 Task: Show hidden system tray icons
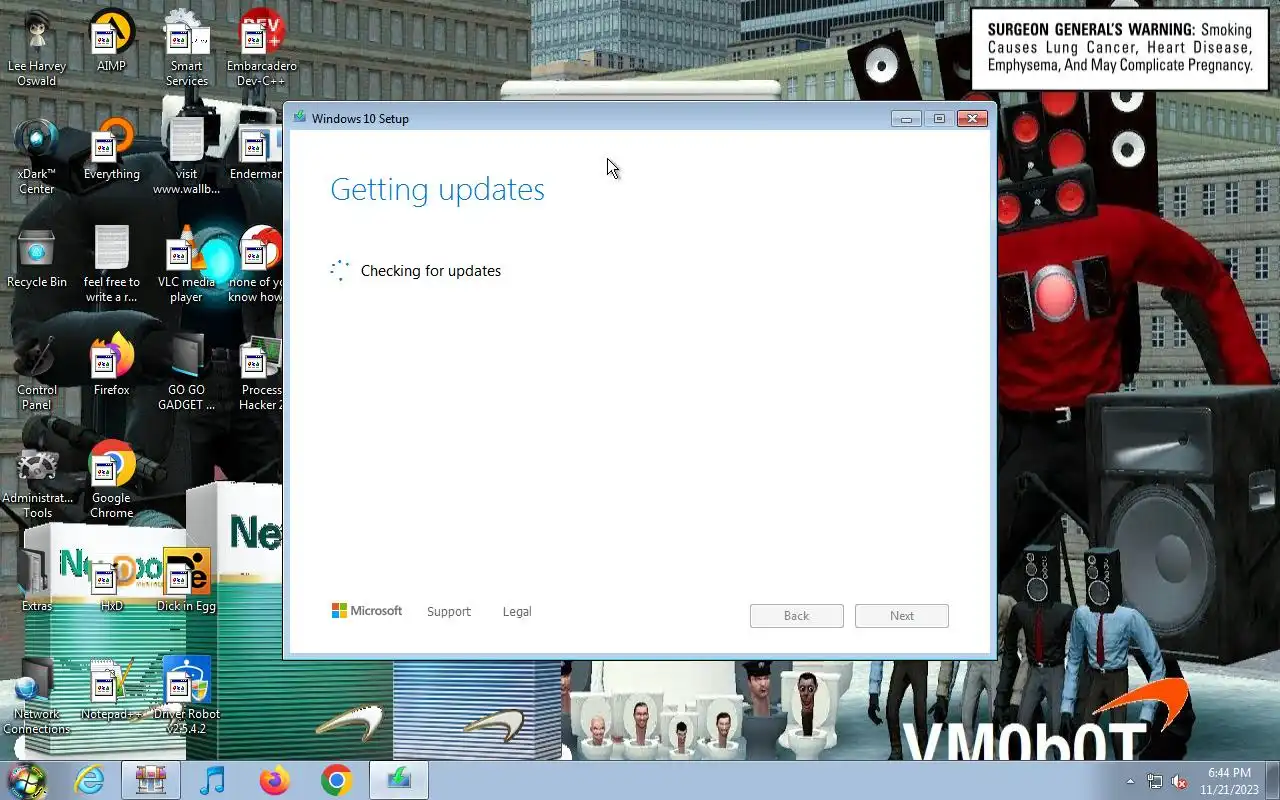pyautogui.click(x=1131, y=781)
